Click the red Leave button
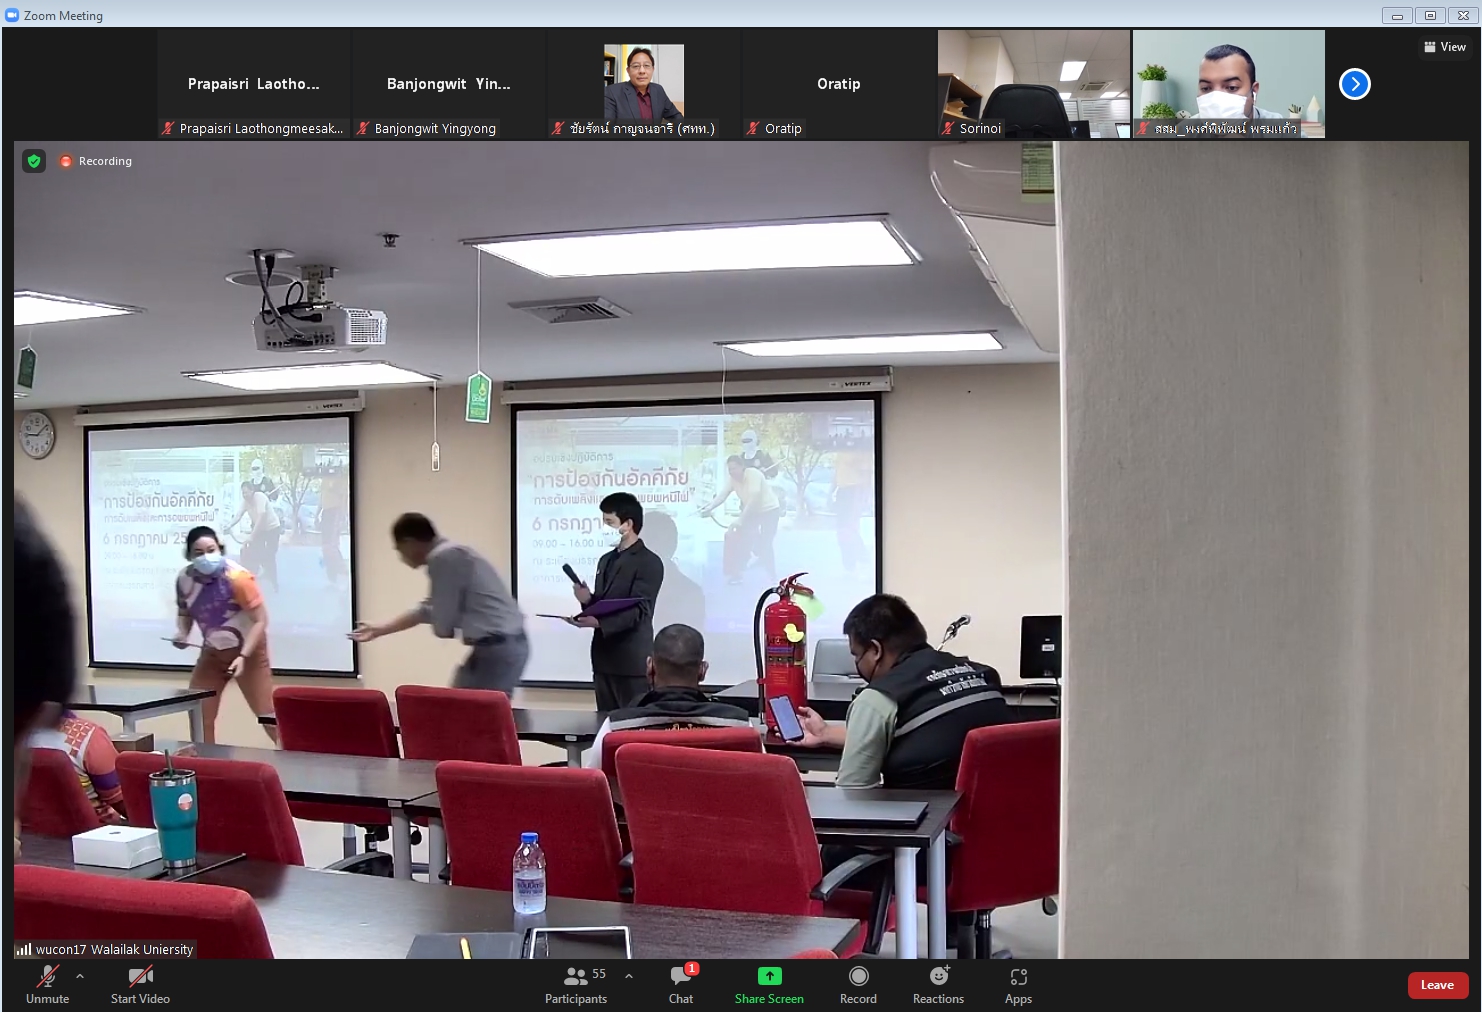This screenshot has width=1482, height=1012. [x=1437, y=985]
